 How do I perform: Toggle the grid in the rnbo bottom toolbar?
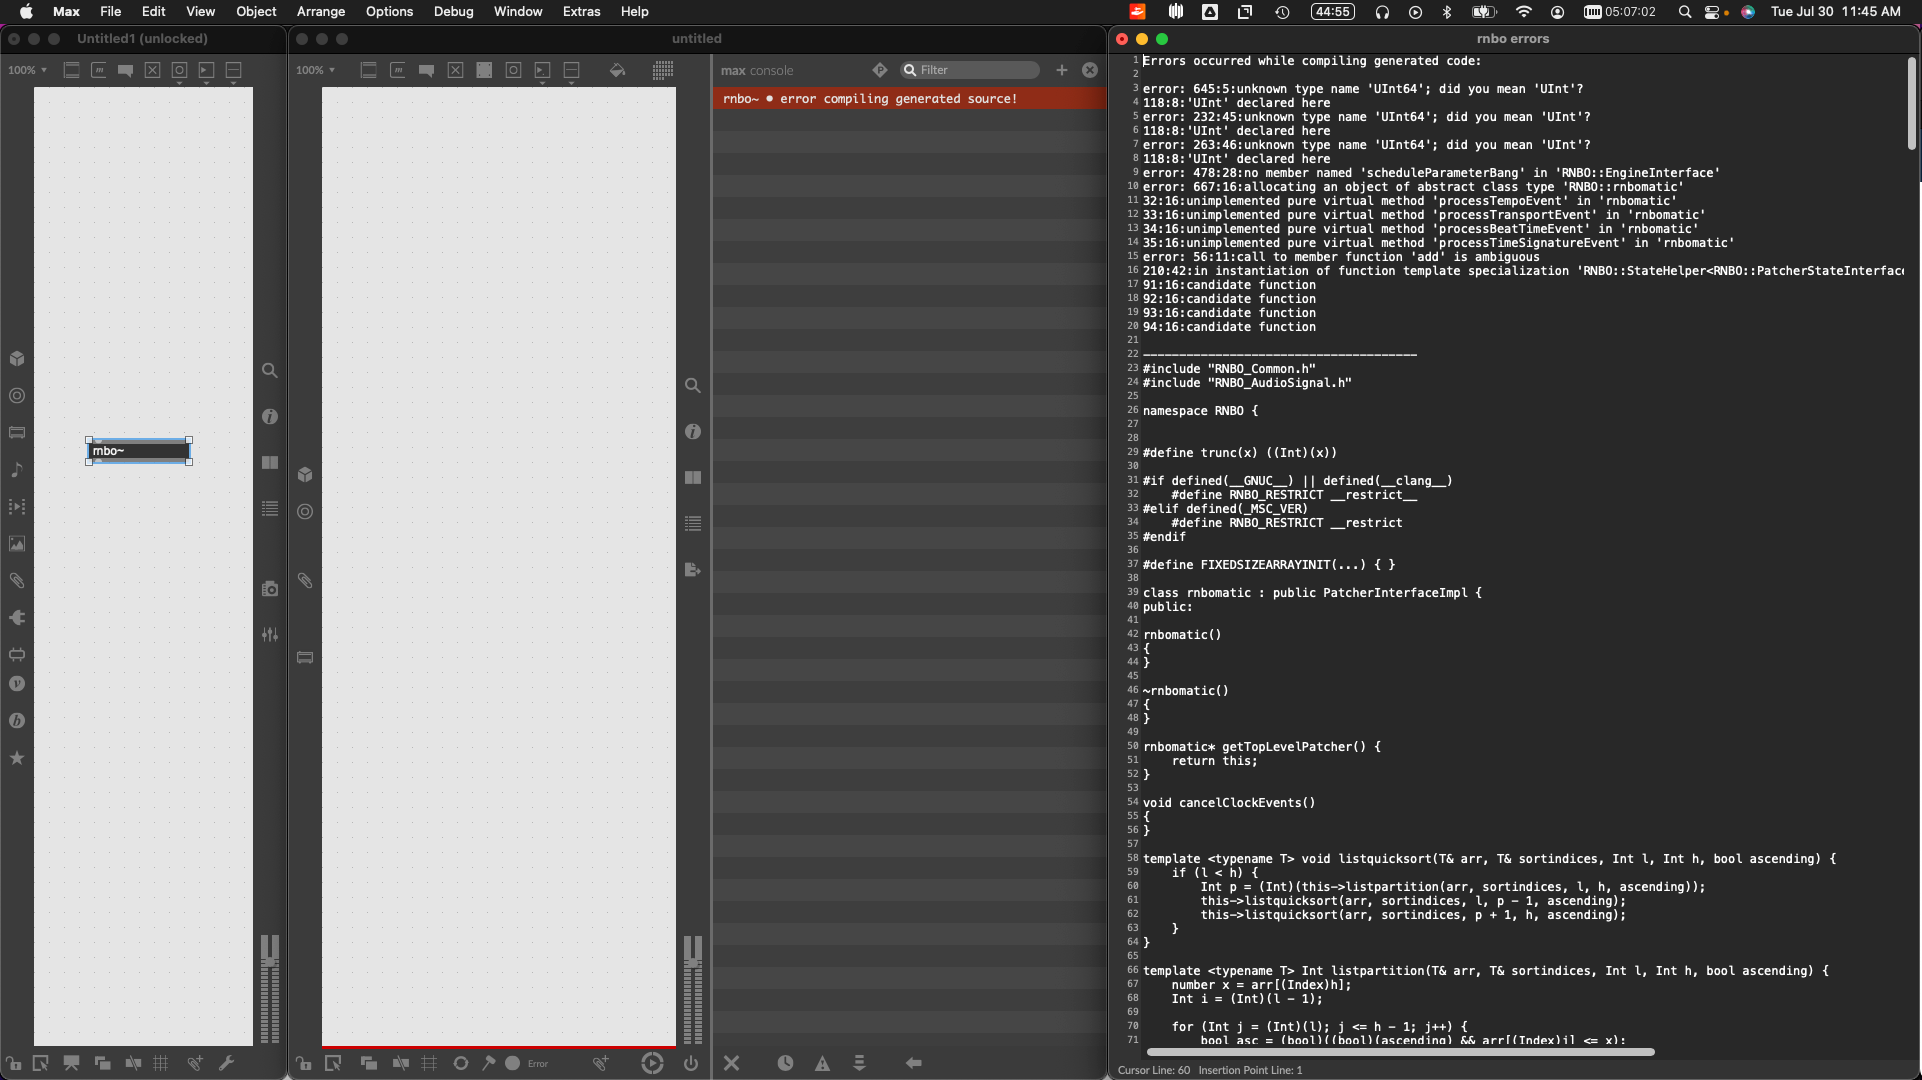click(x=429, y=1063)
